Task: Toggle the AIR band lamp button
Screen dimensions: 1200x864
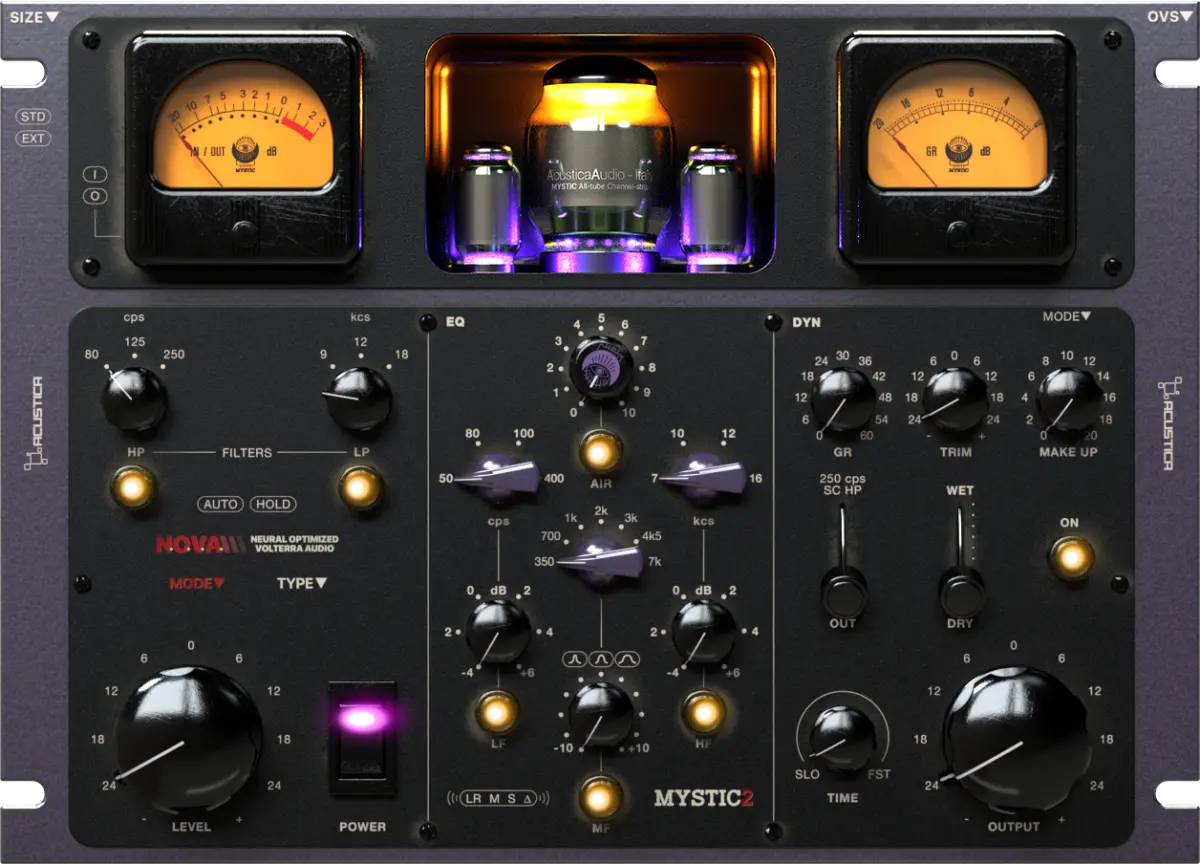Action: 599,453
